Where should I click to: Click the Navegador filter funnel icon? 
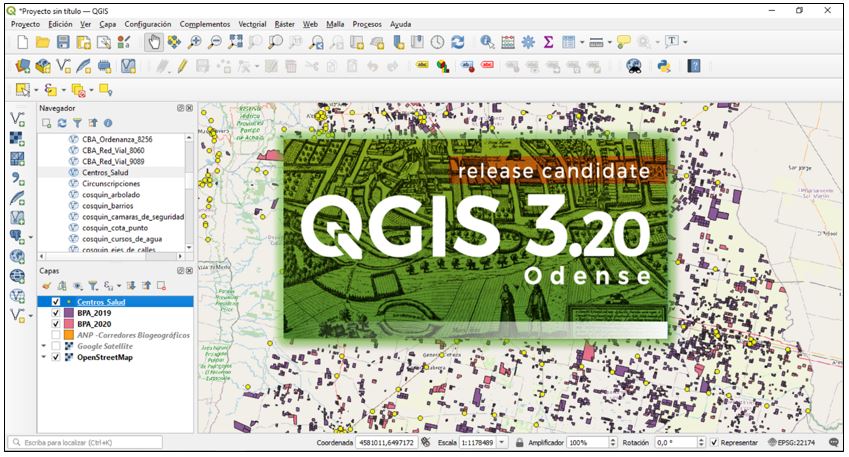pos(77,123)
